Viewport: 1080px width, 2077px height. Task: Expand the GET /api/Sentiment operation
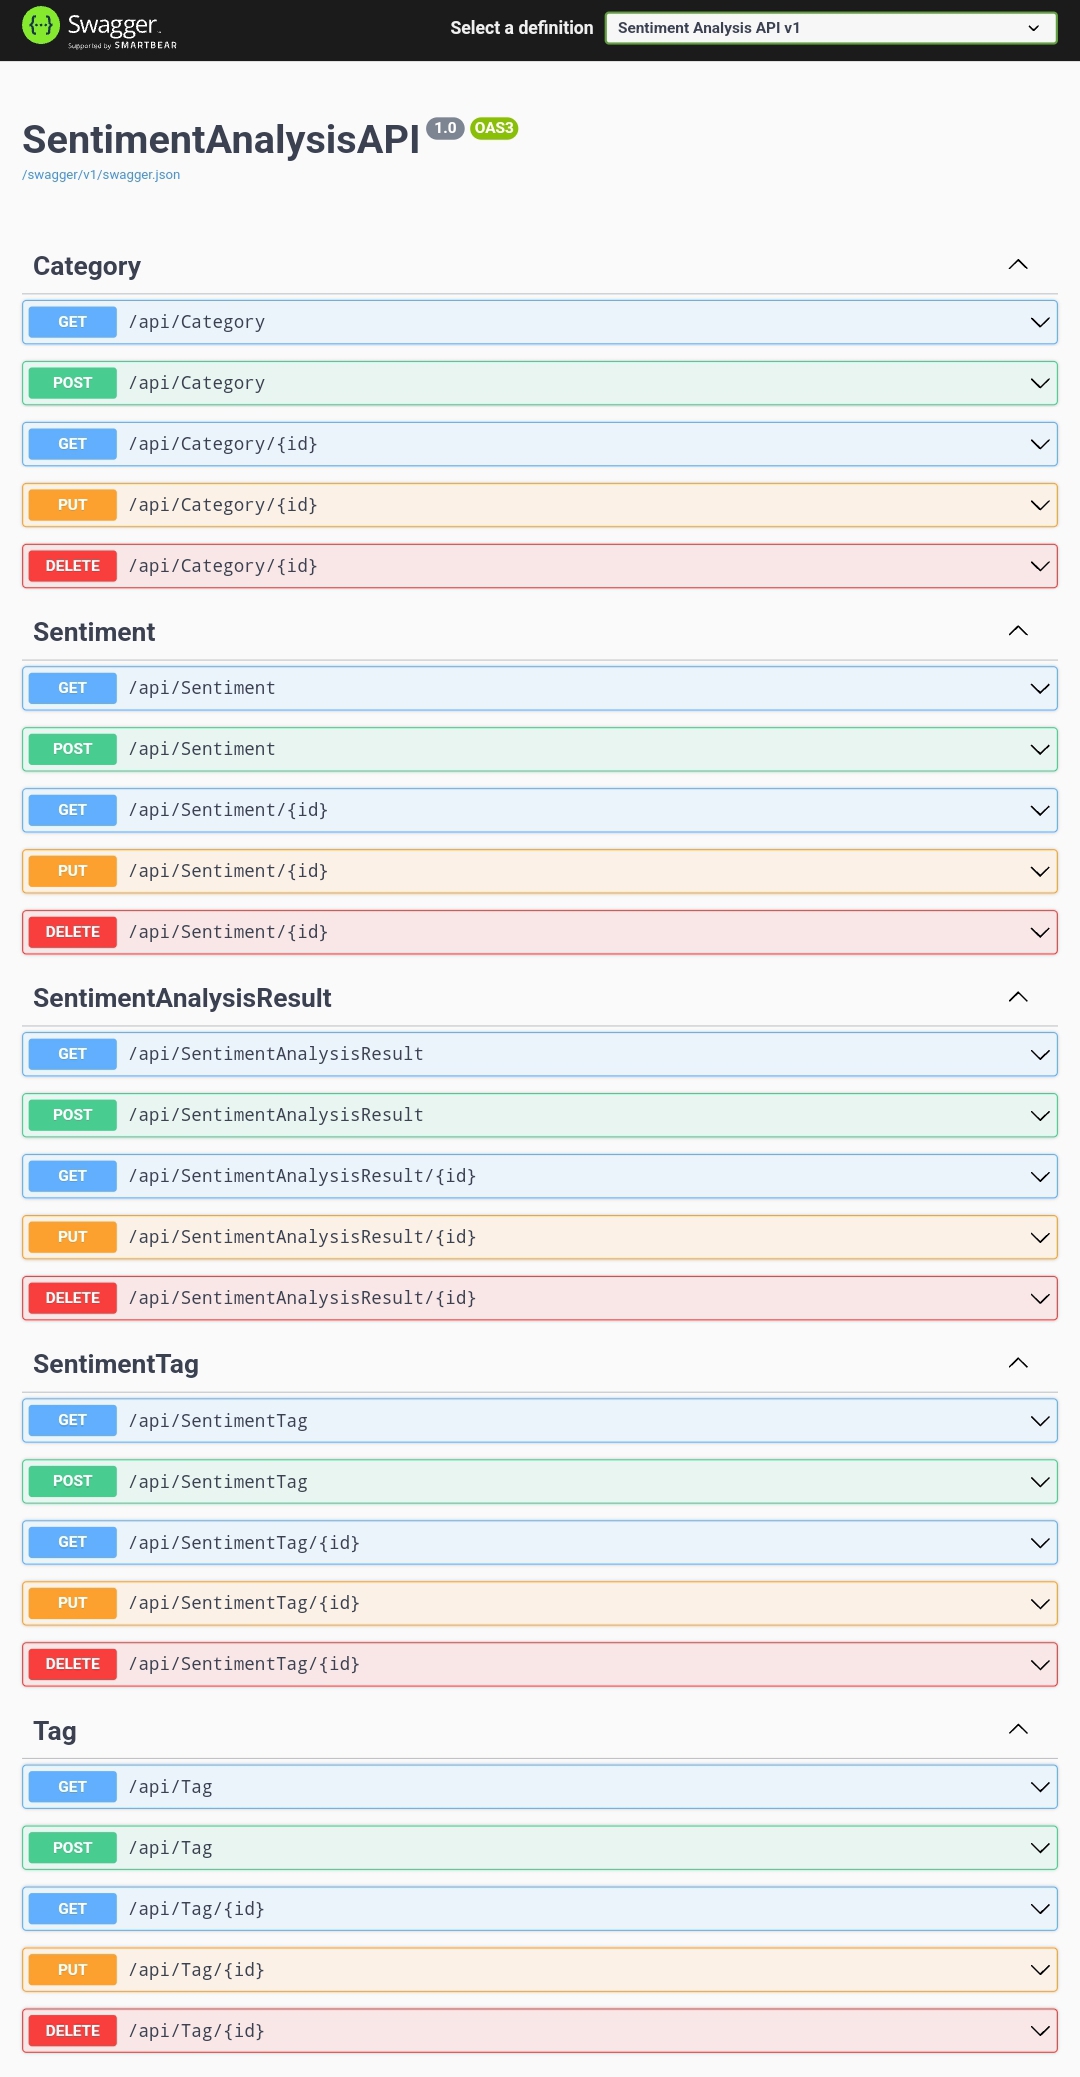(x=1040, y=688)
